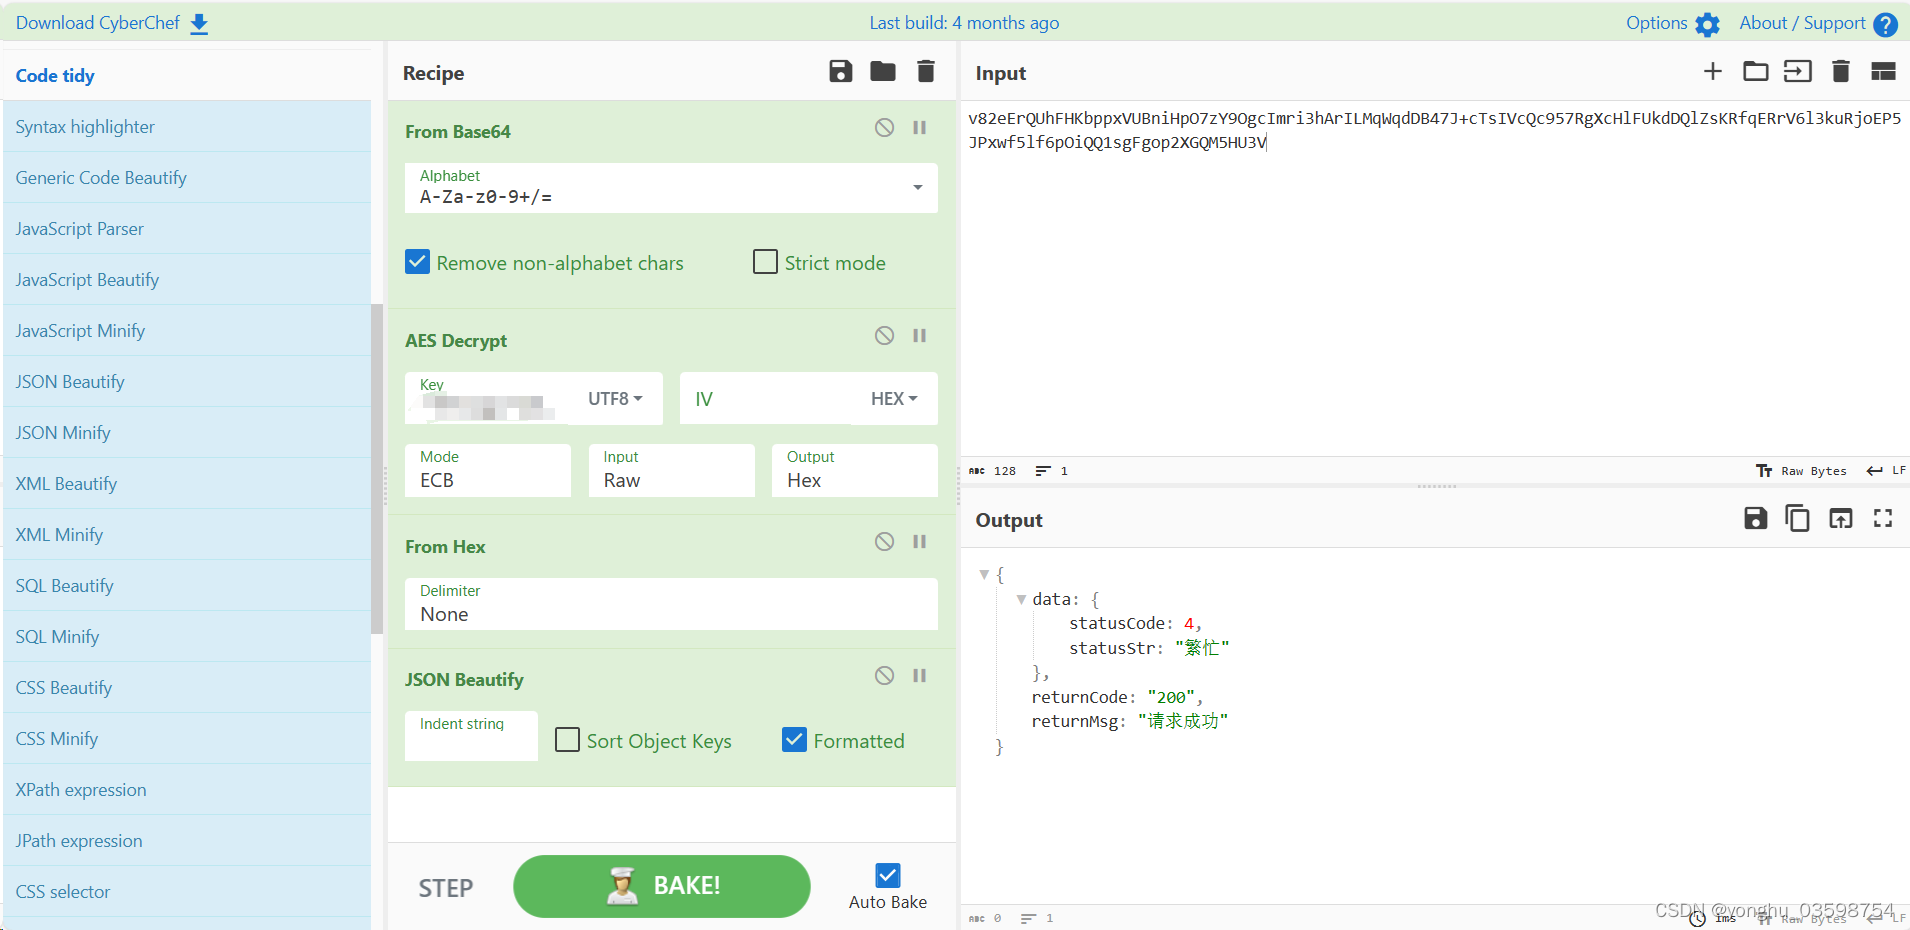Select XML Beautify operation

(187, 484)
